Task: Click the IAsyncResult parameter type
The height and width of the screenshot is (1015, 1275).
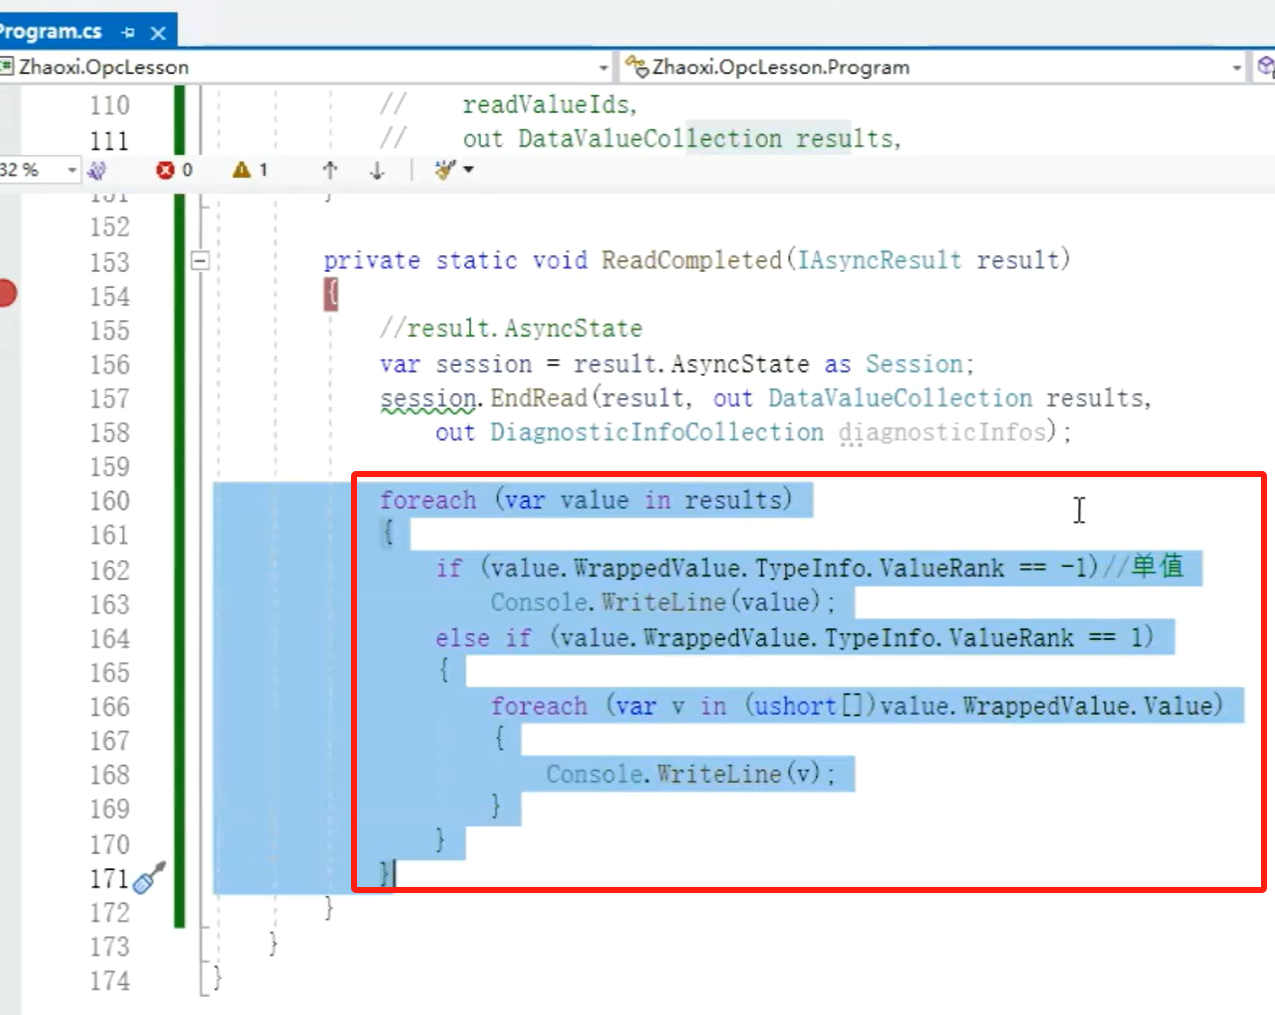Action: coord(879,260)
